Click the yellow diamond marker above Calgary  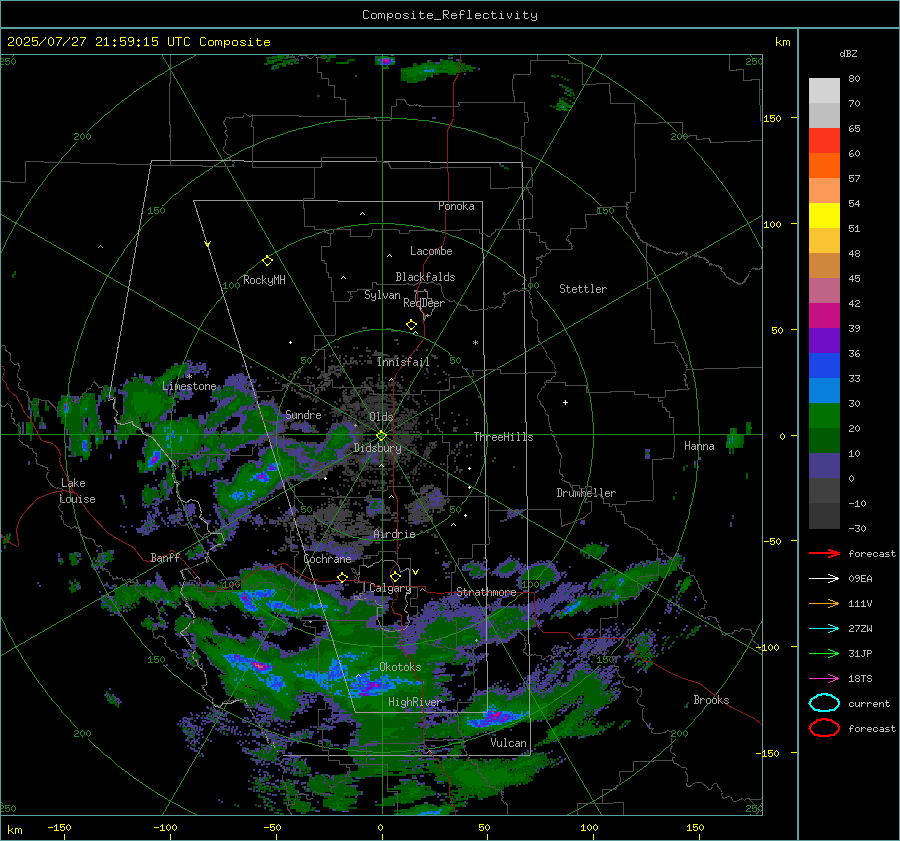(x=395, y=576)
